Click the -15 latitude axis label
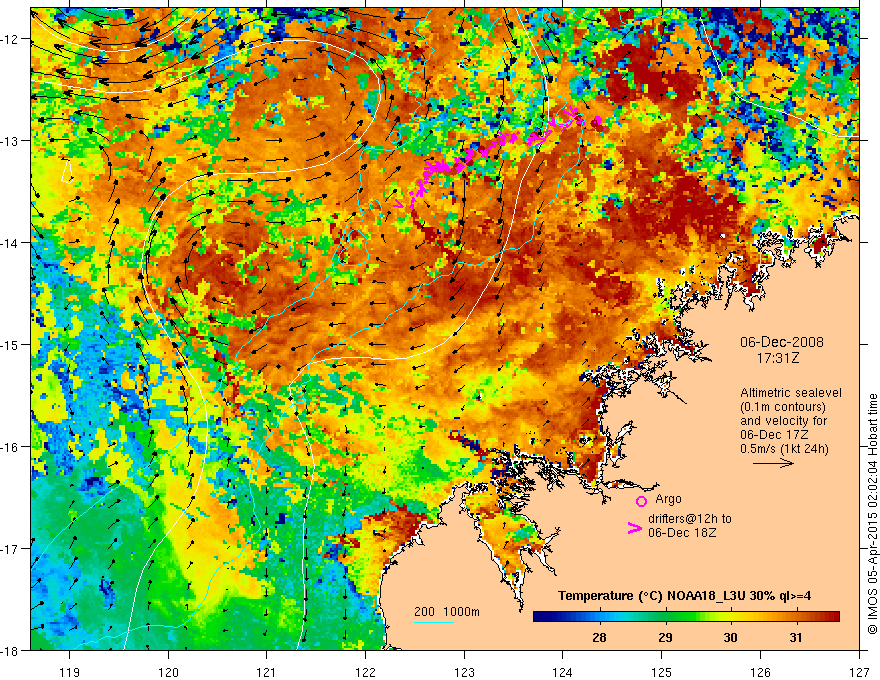Screen dimensions: 880x680 11,344
